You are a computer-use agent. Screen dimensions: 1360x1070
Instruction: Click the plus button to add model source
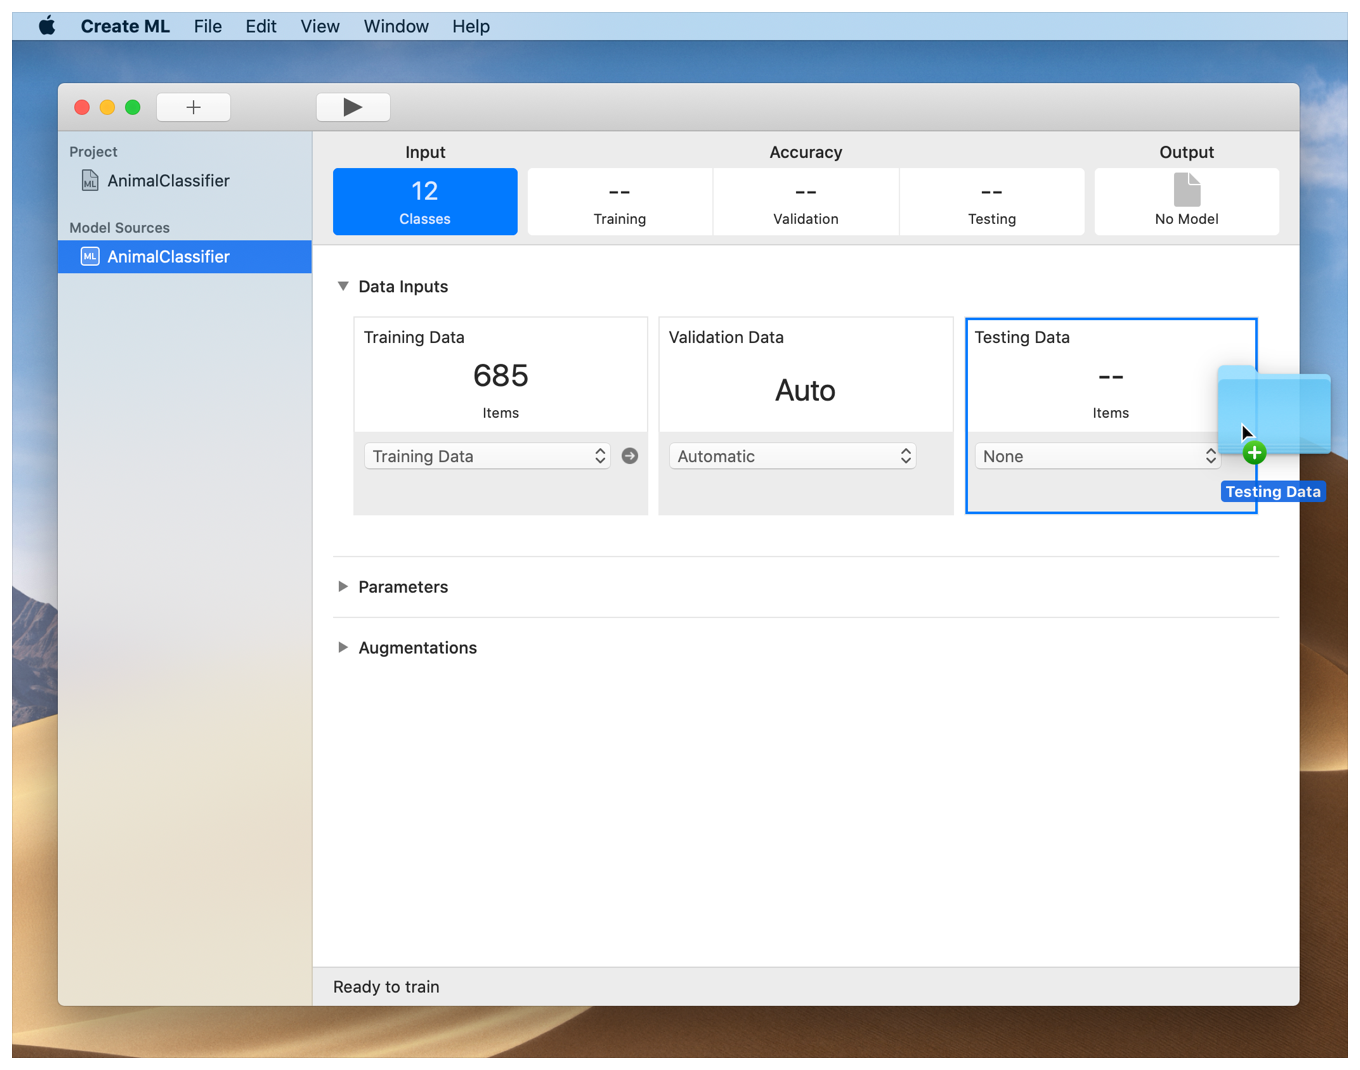click(x=194, y=107)
